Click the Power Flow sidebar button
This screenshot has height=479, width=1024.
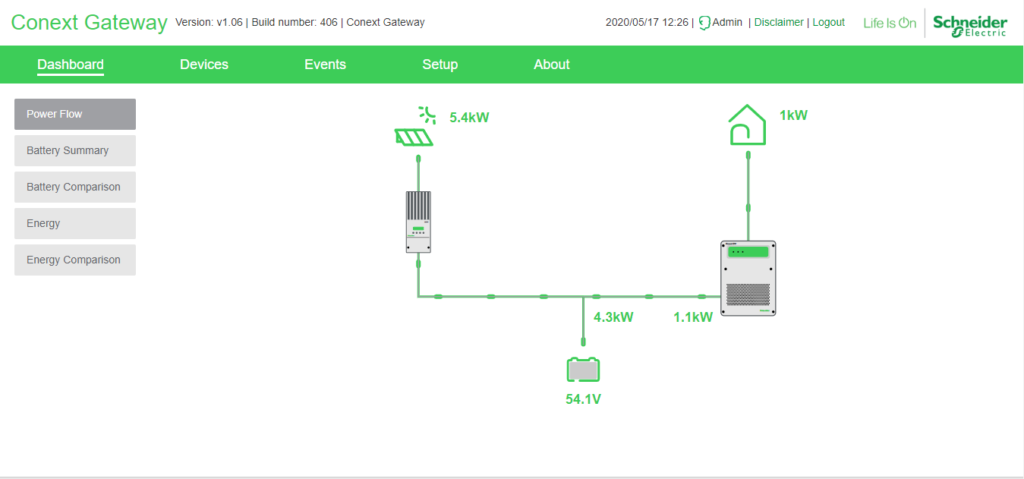click(x=75, y=114)
